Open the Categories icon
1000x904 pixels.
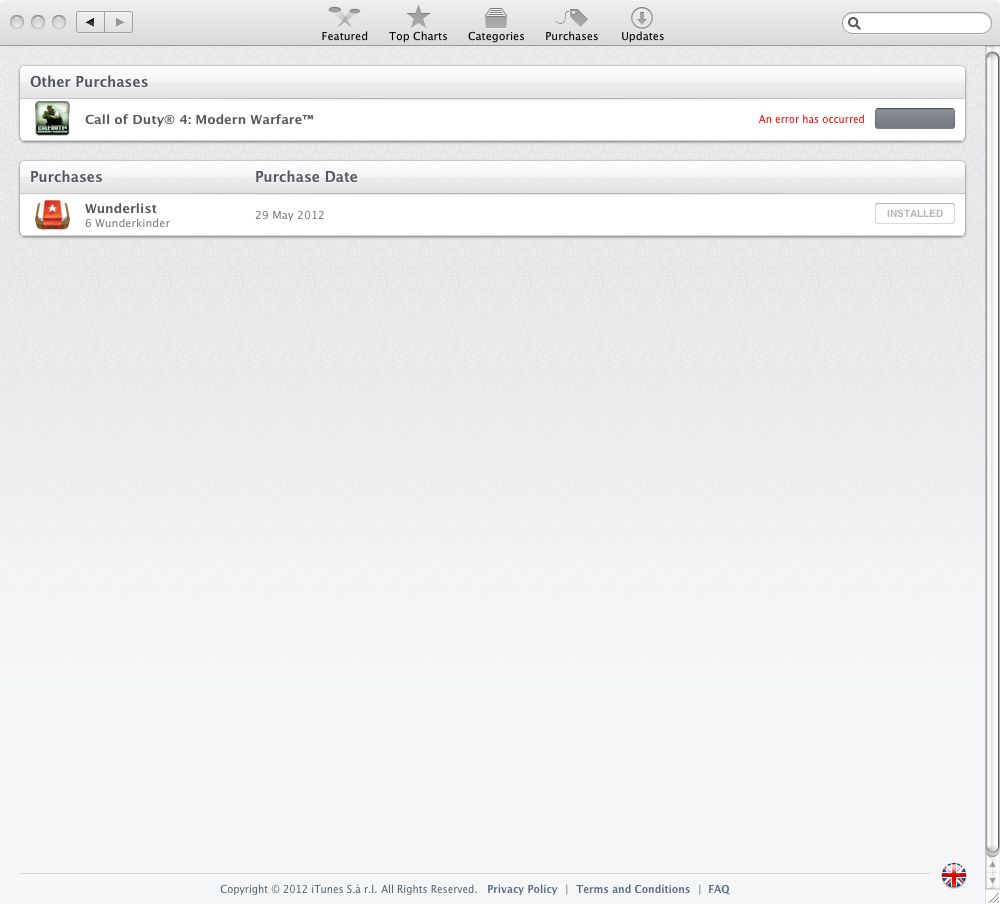click(496, 17)
